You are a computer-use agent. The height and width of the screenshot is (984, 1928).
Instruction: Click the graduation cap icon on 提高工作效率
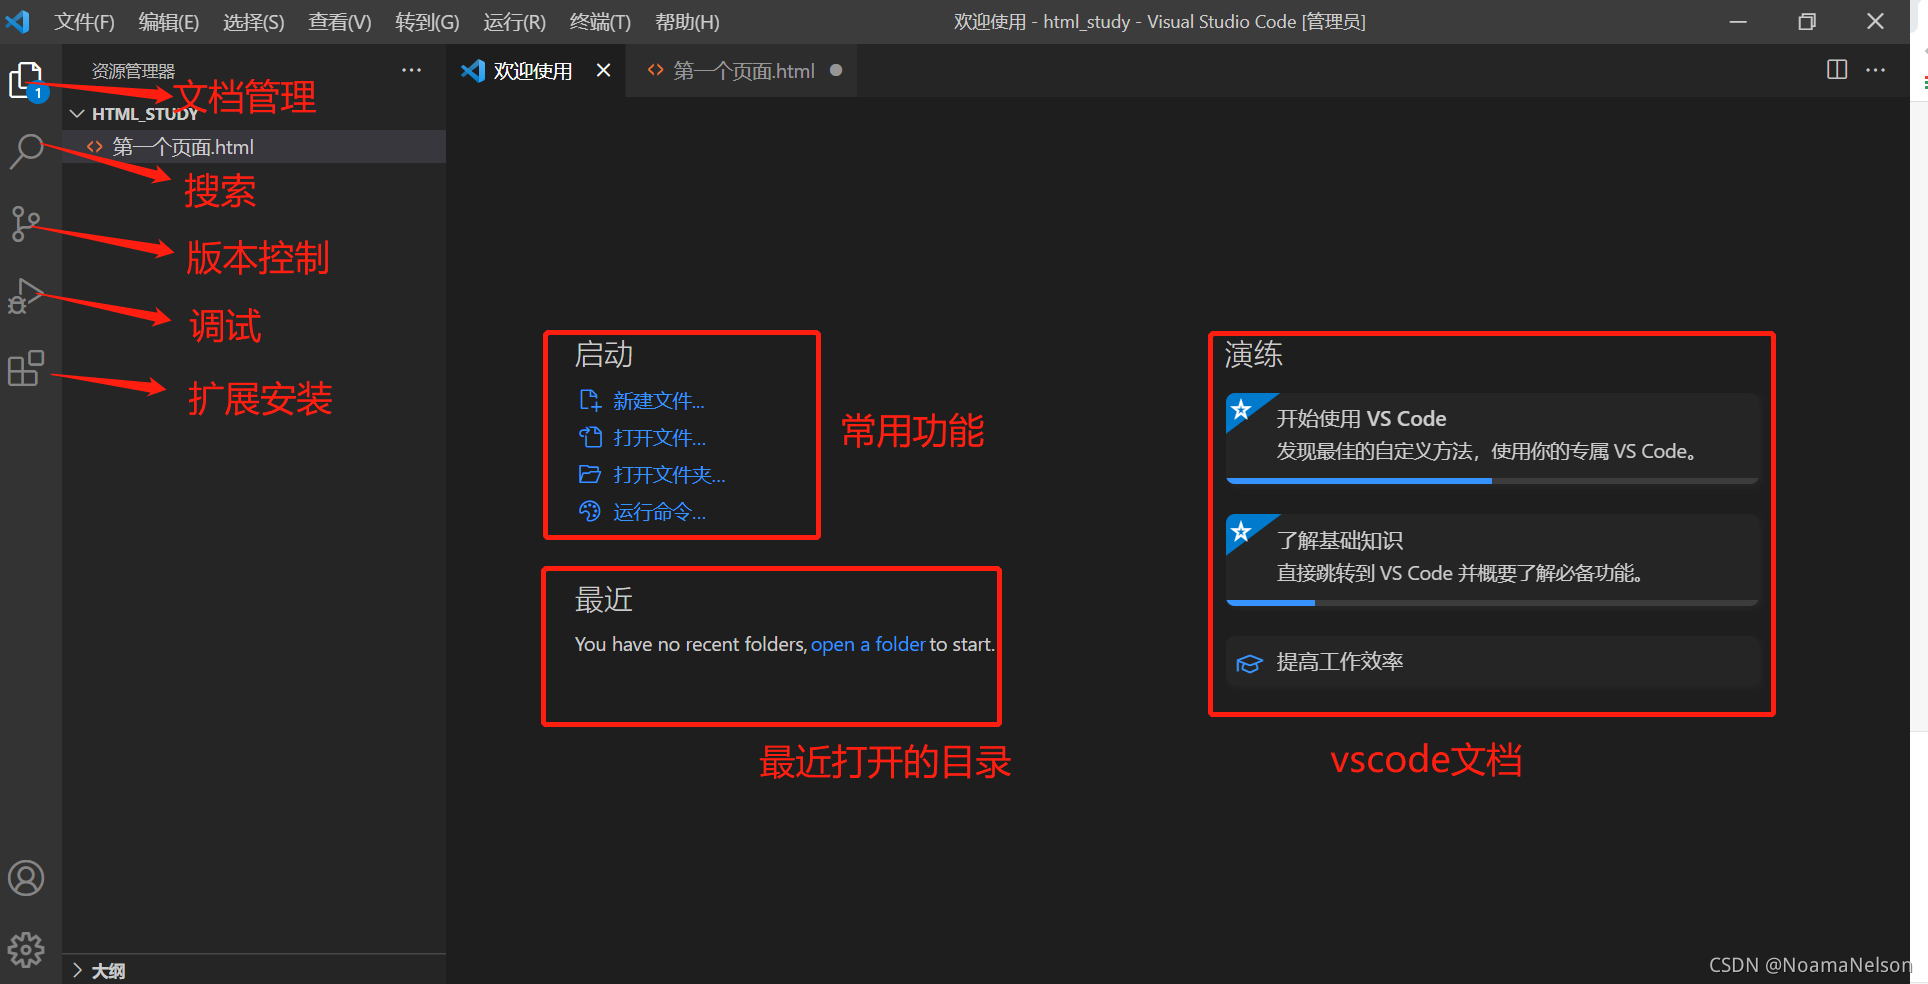[x=1249, y=664]
